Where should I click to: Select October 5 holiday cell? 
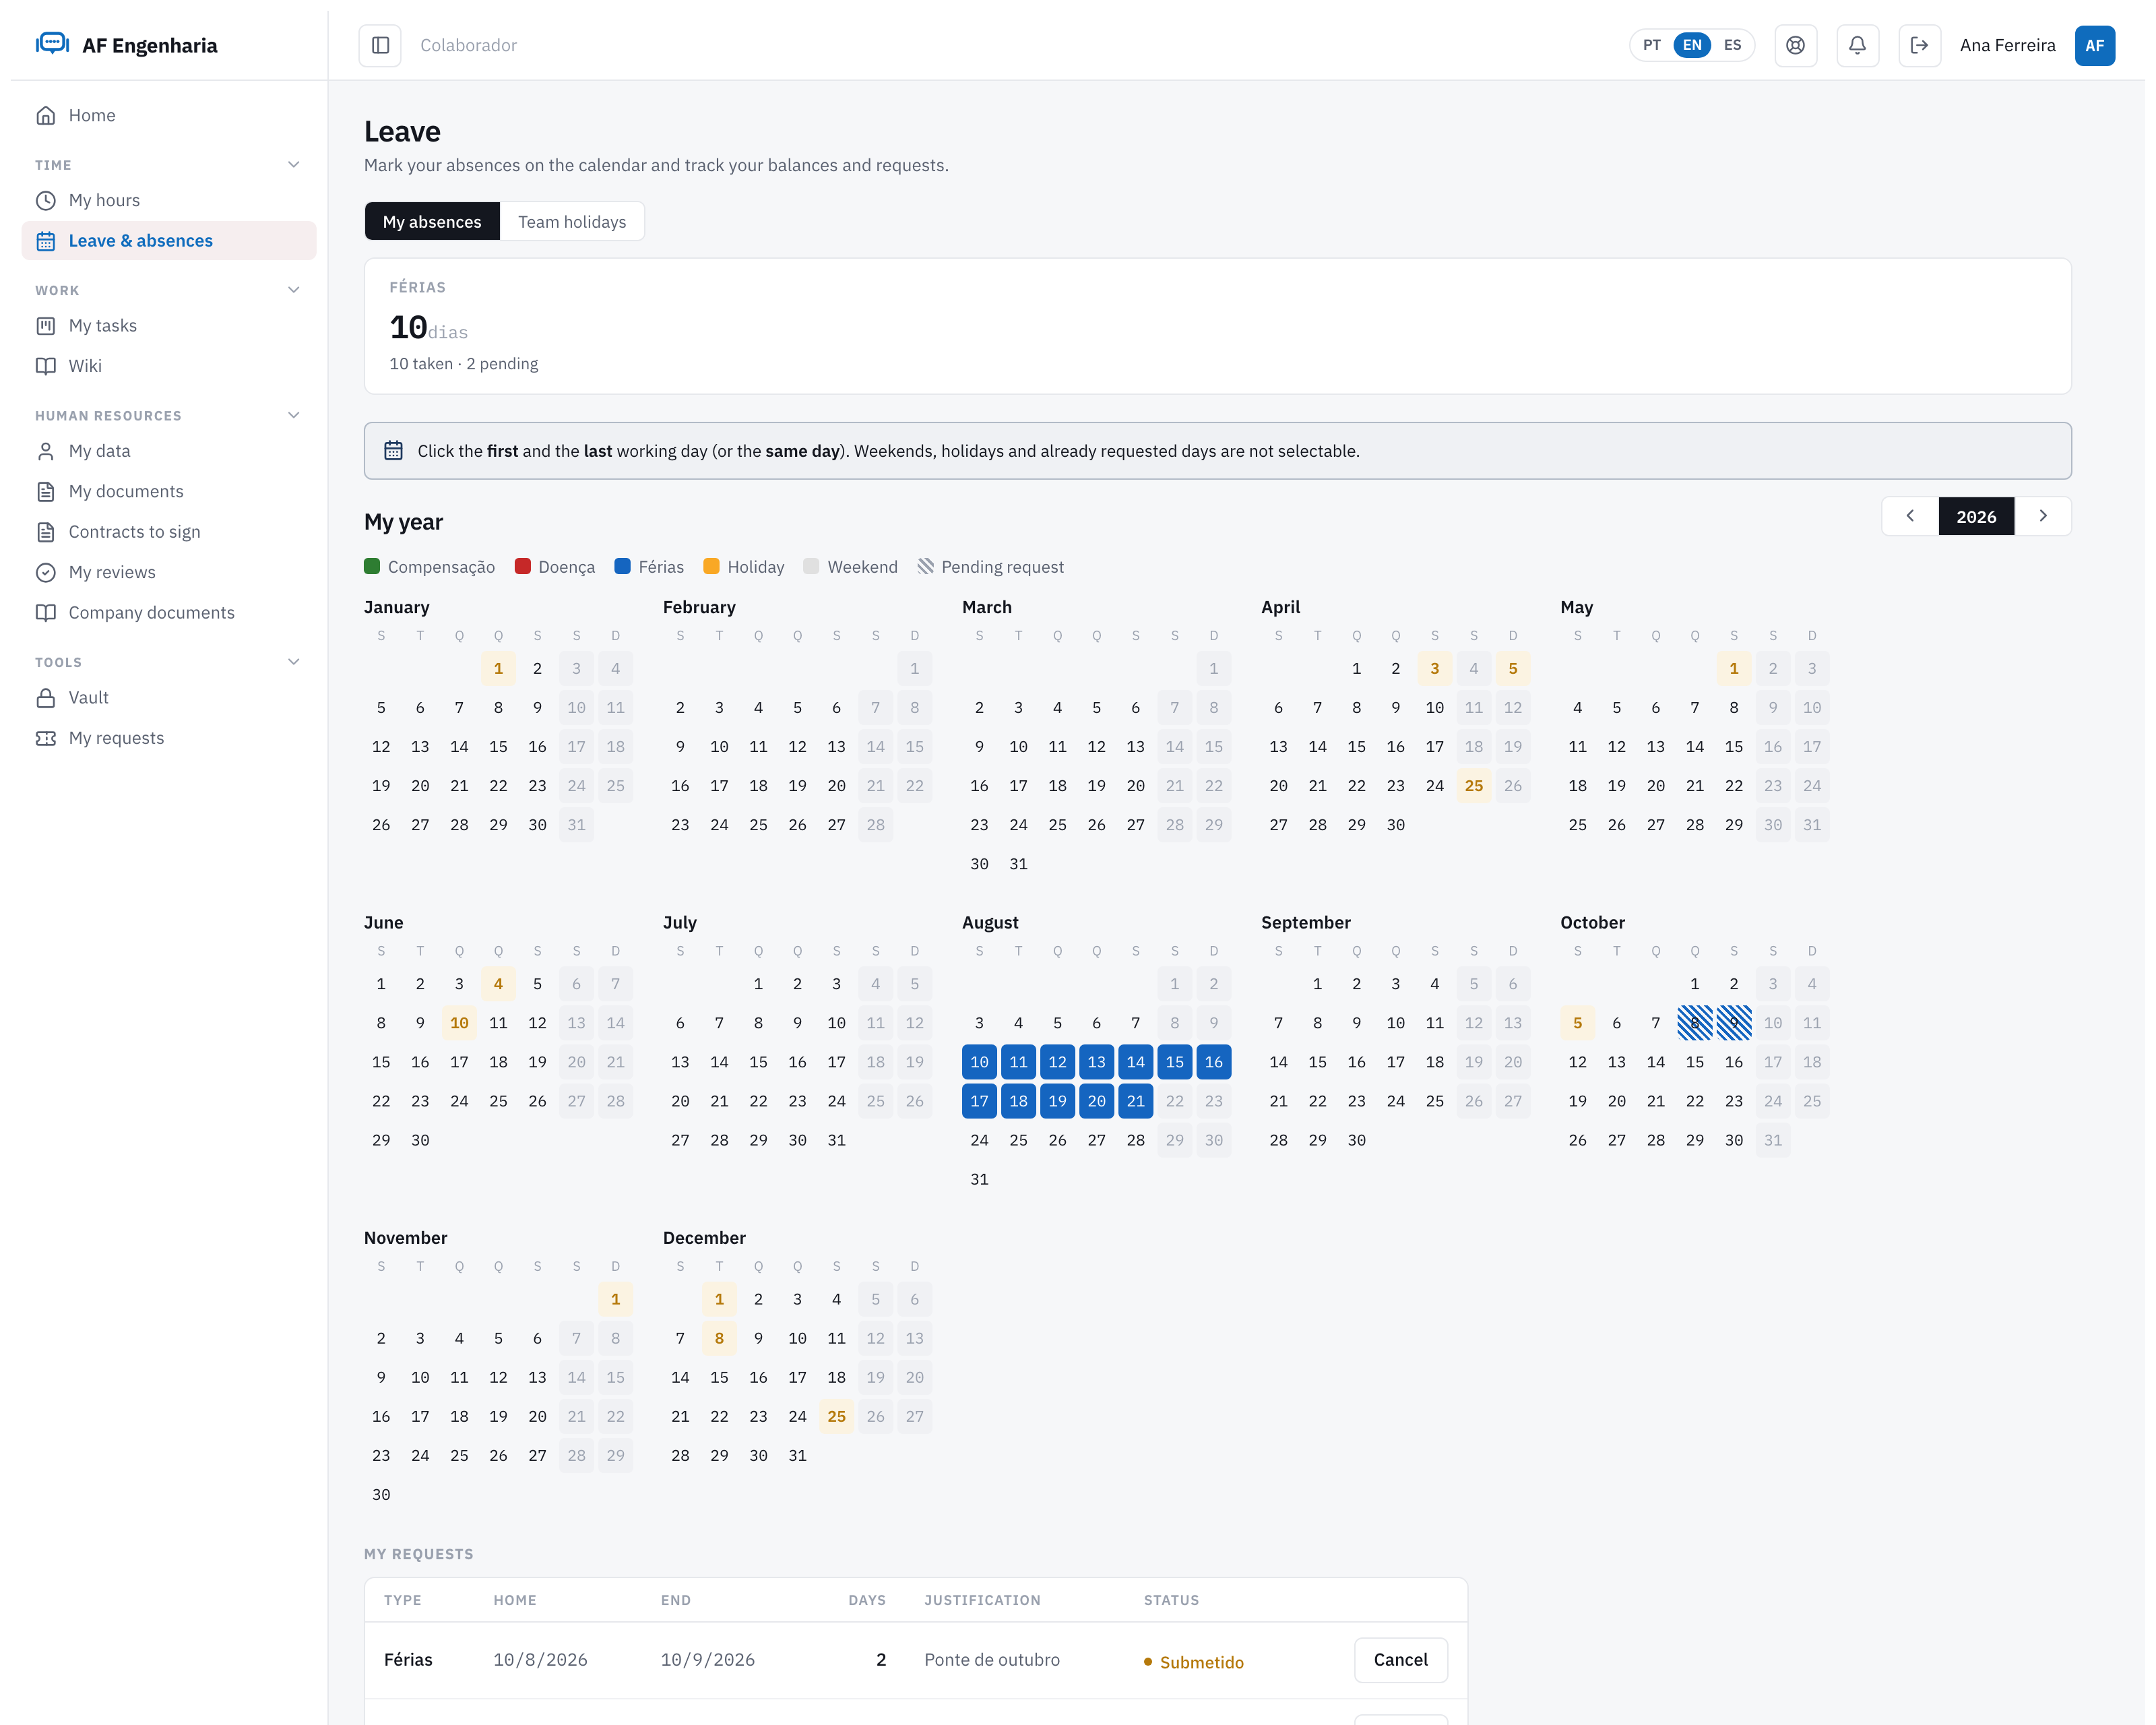point(1577,1023)
